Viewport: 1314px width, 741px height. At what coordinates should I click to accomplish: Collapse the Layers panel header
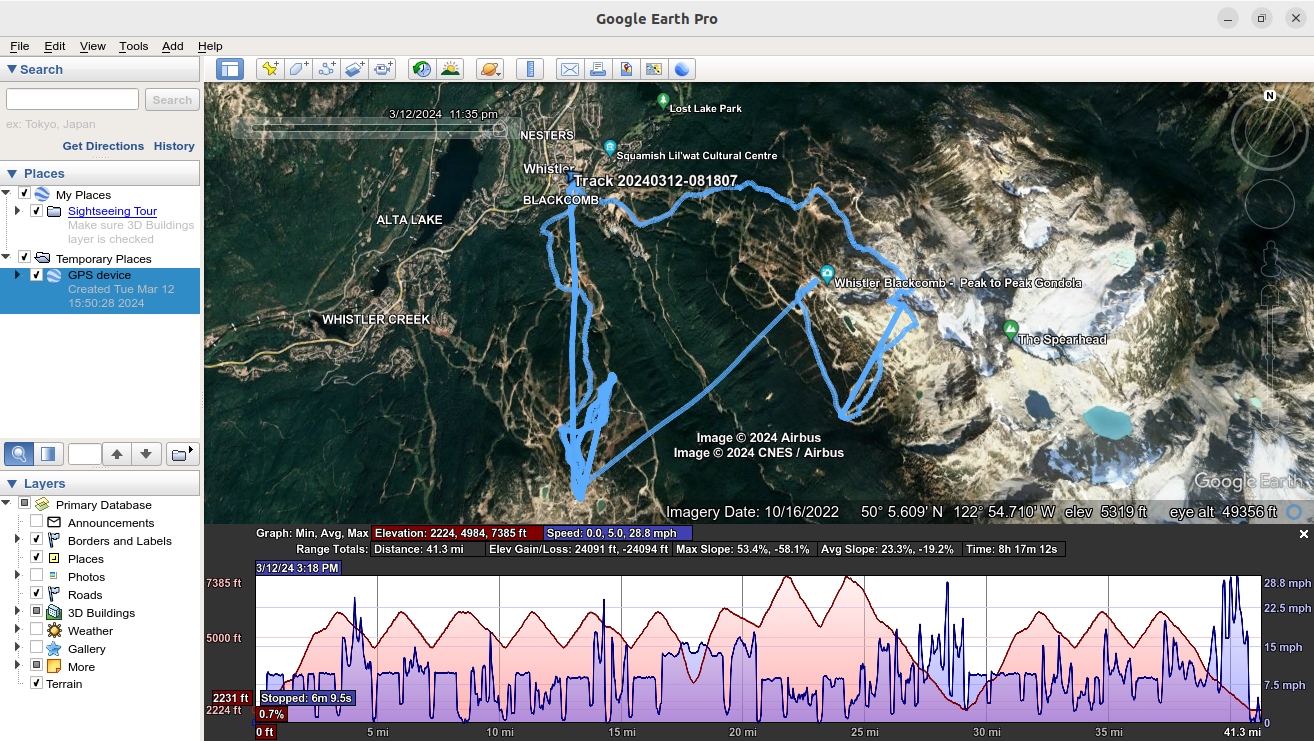100,483
